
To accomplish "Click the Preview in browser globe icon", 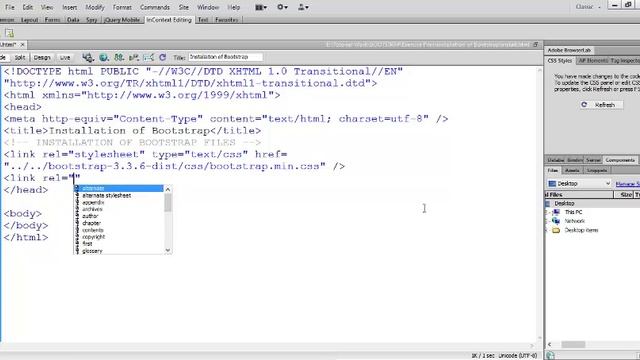I will coord(104,58).
